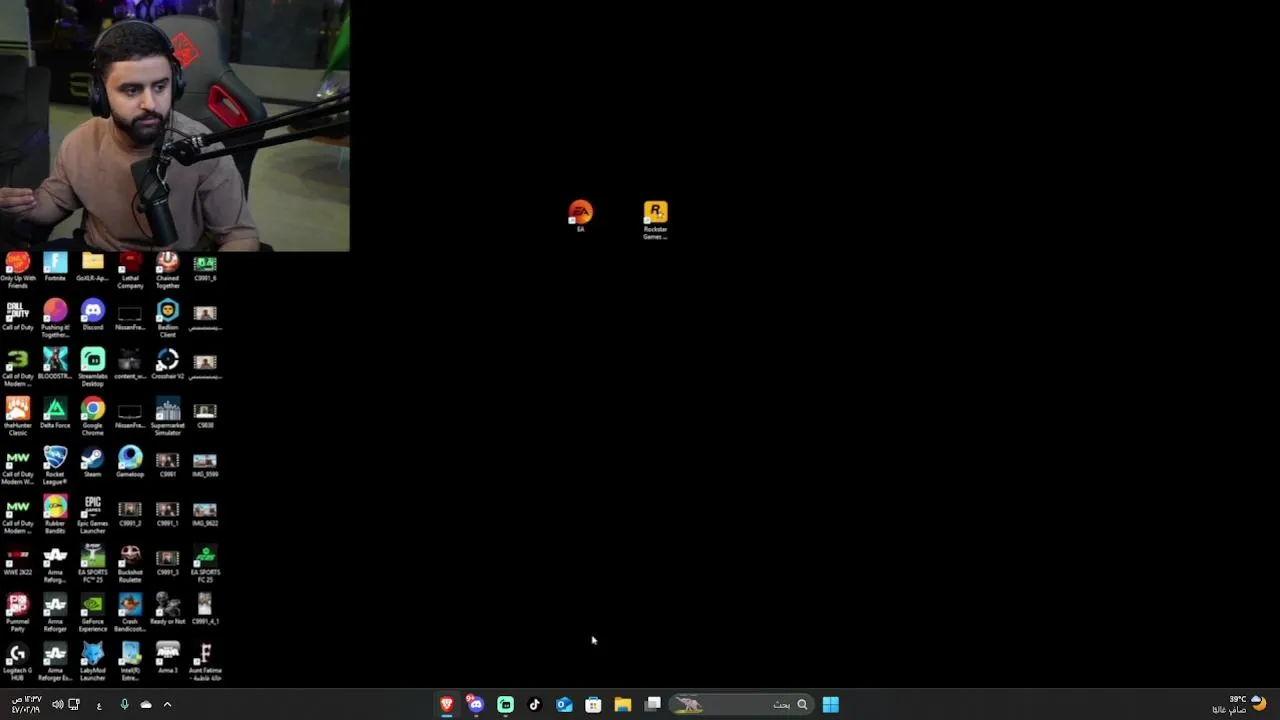
Task: Open Brave browser from the taskbar
Action: coord(447,704)
